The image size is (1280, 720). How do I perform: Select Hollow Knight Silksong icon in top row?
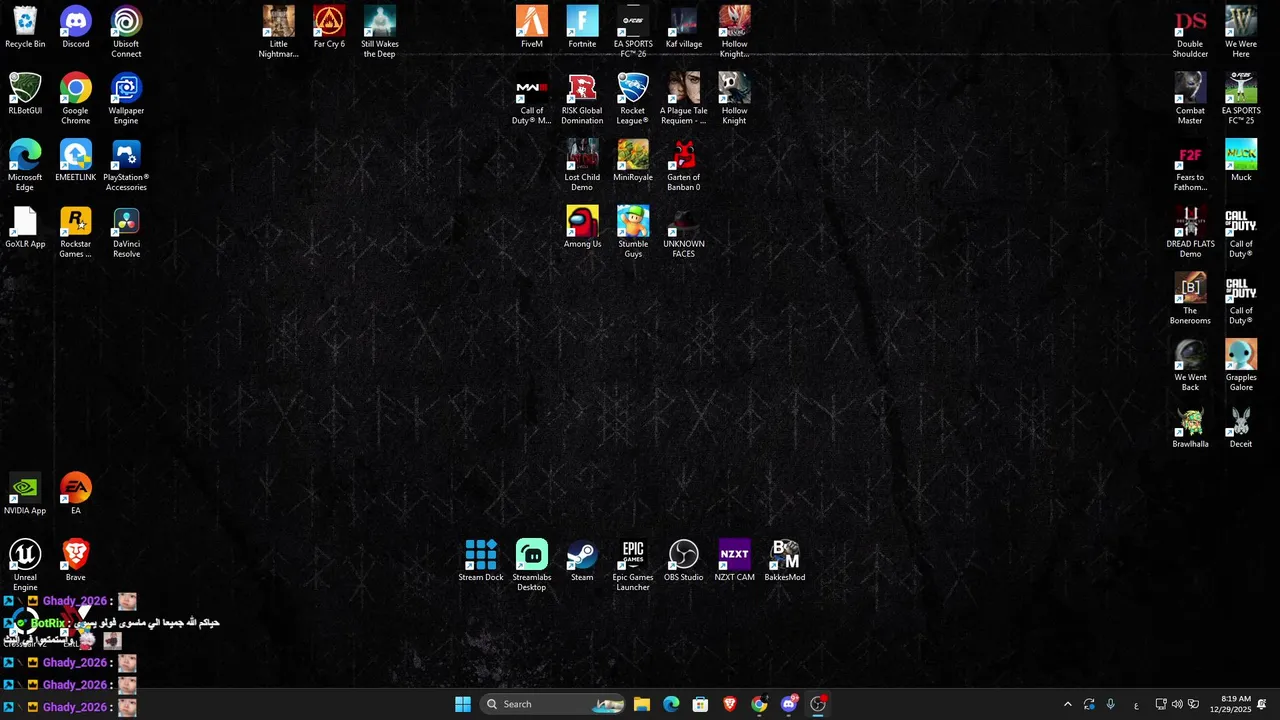734,32
